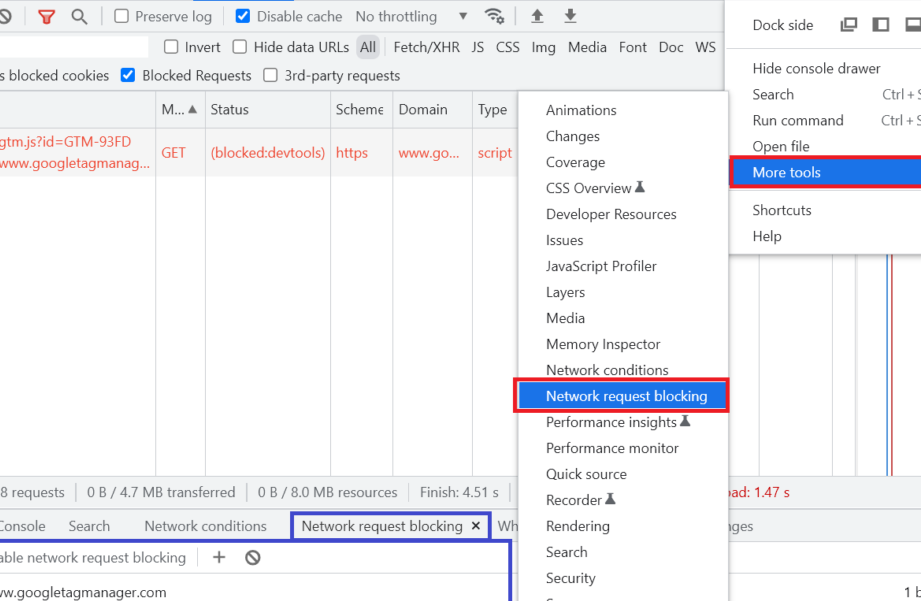The image size is (921, 601).
Task: Choose Animations from More tools
Action: [623, 110]
